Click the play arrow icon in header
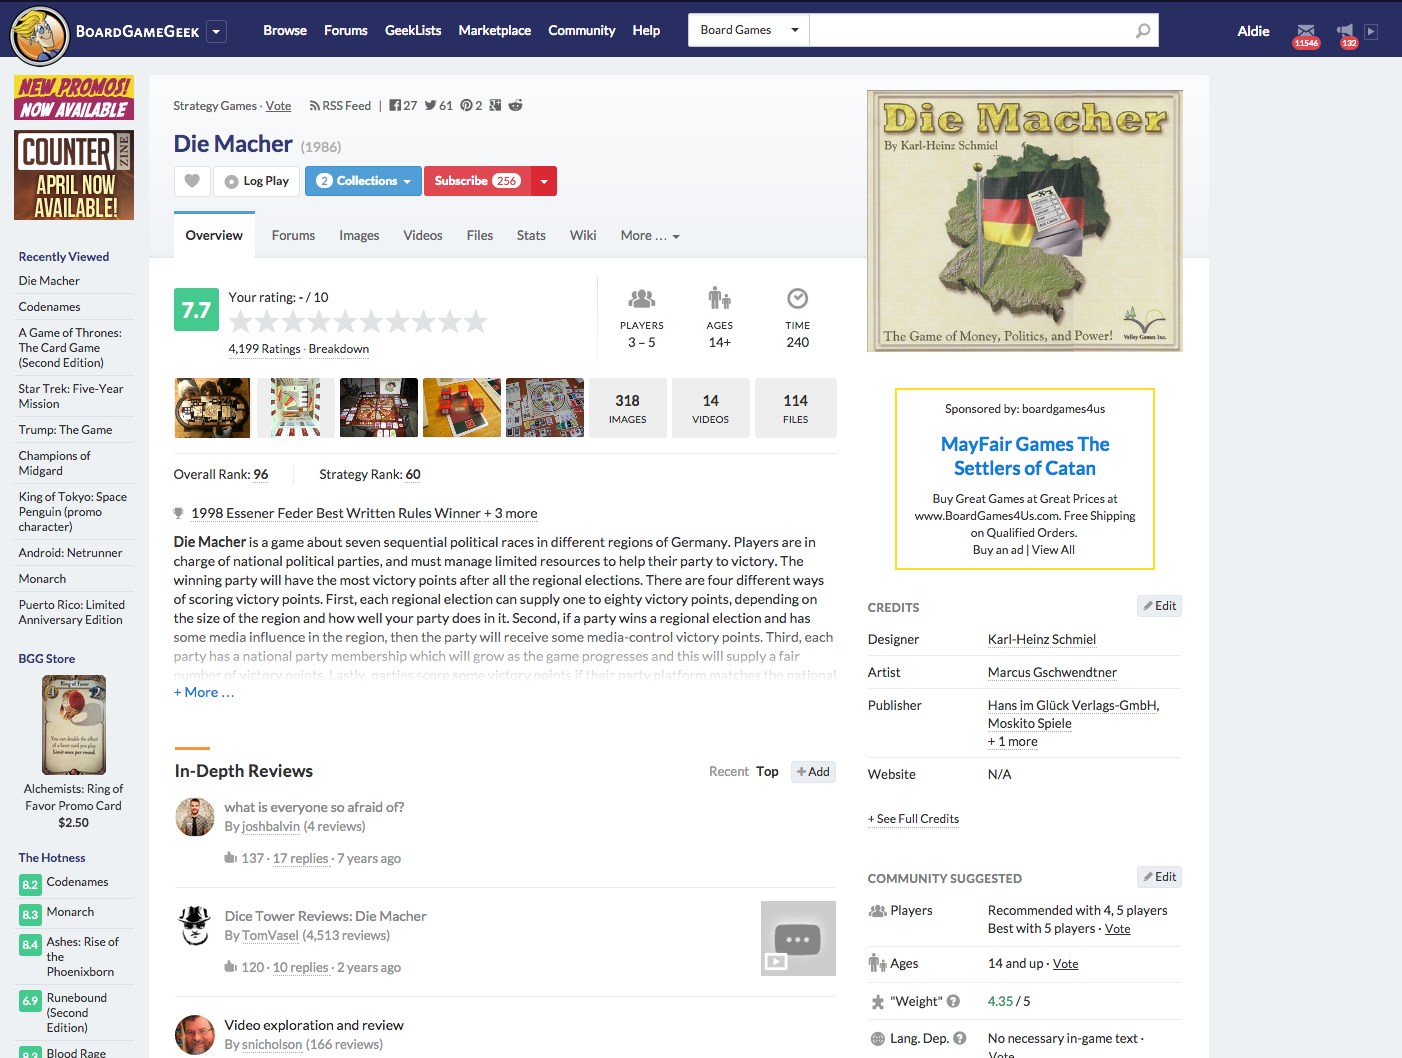This screenshot has height=1058, width=1402. click(1371, 31)
